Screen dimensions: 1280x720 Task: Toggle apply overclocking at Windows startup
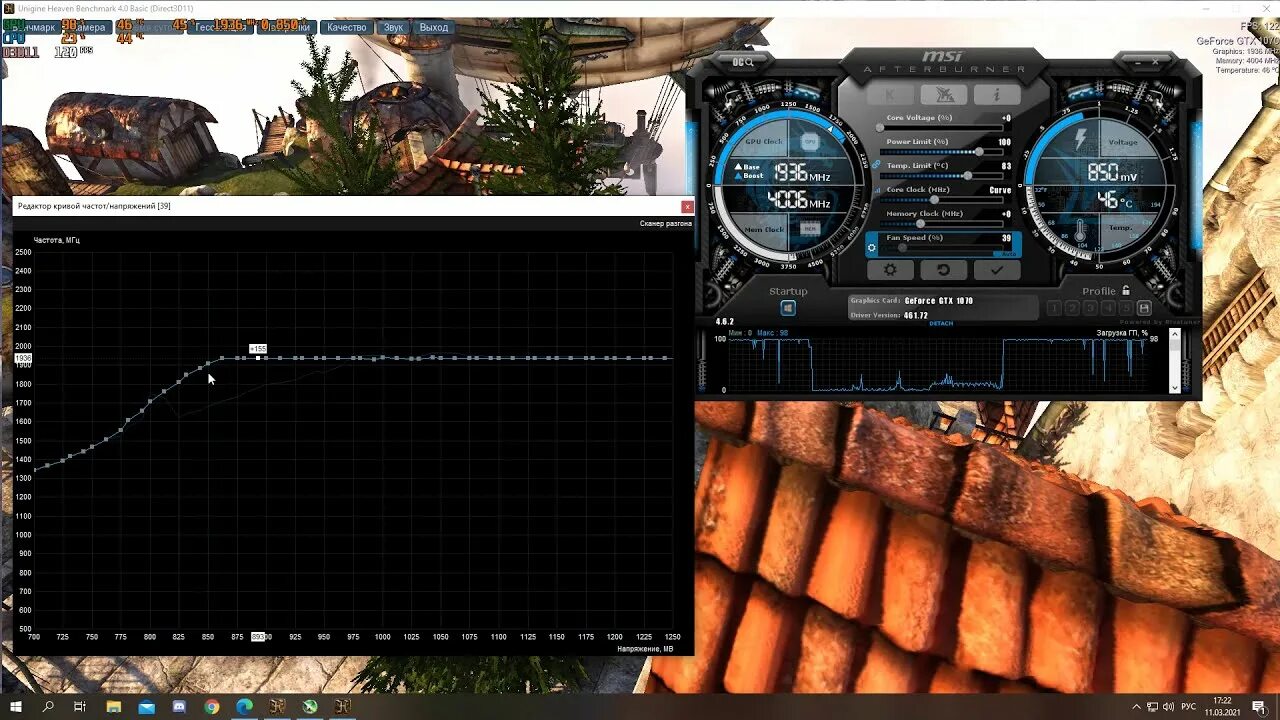pyautogui.click(x=788, y=308)
